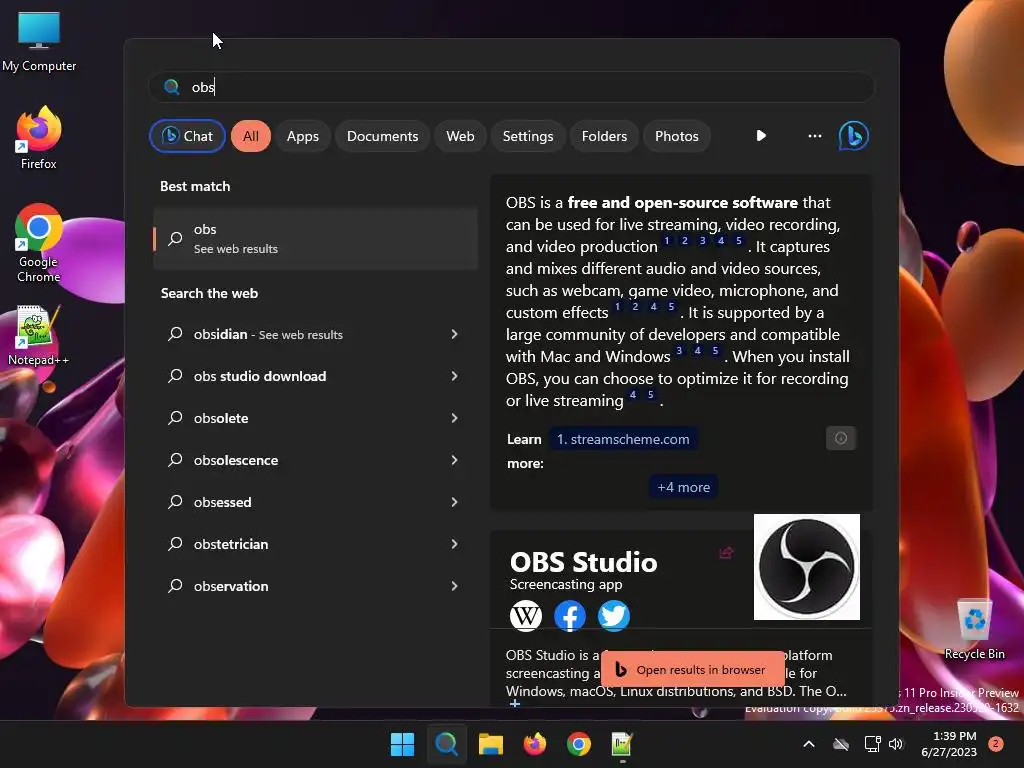The width and height of the screenshot is (1024, 768).
Task: Expand the obsessed suggestion chevron
Action: [455, 502]
